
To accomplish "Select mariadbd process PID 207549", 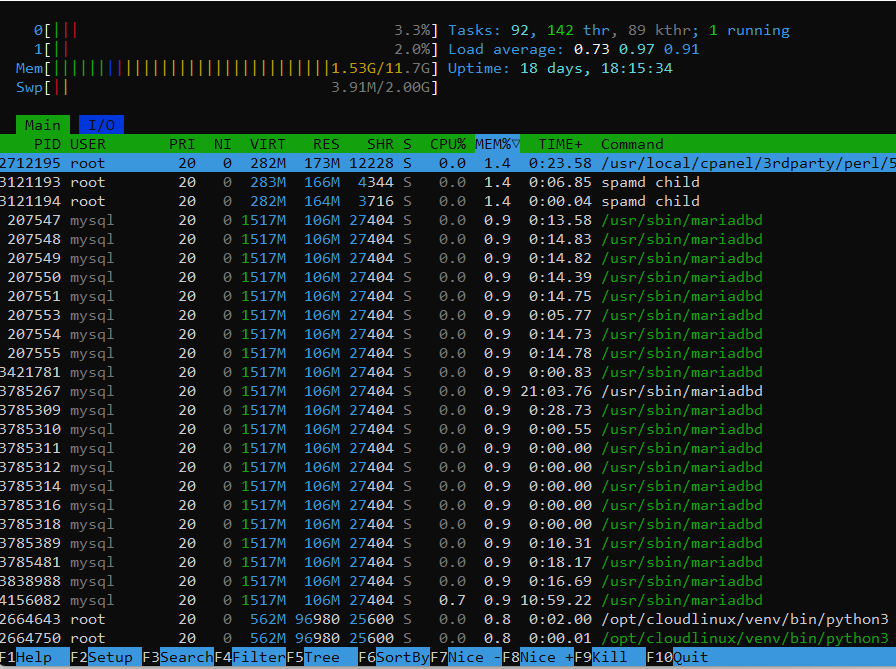I will [x=448, y=258].
